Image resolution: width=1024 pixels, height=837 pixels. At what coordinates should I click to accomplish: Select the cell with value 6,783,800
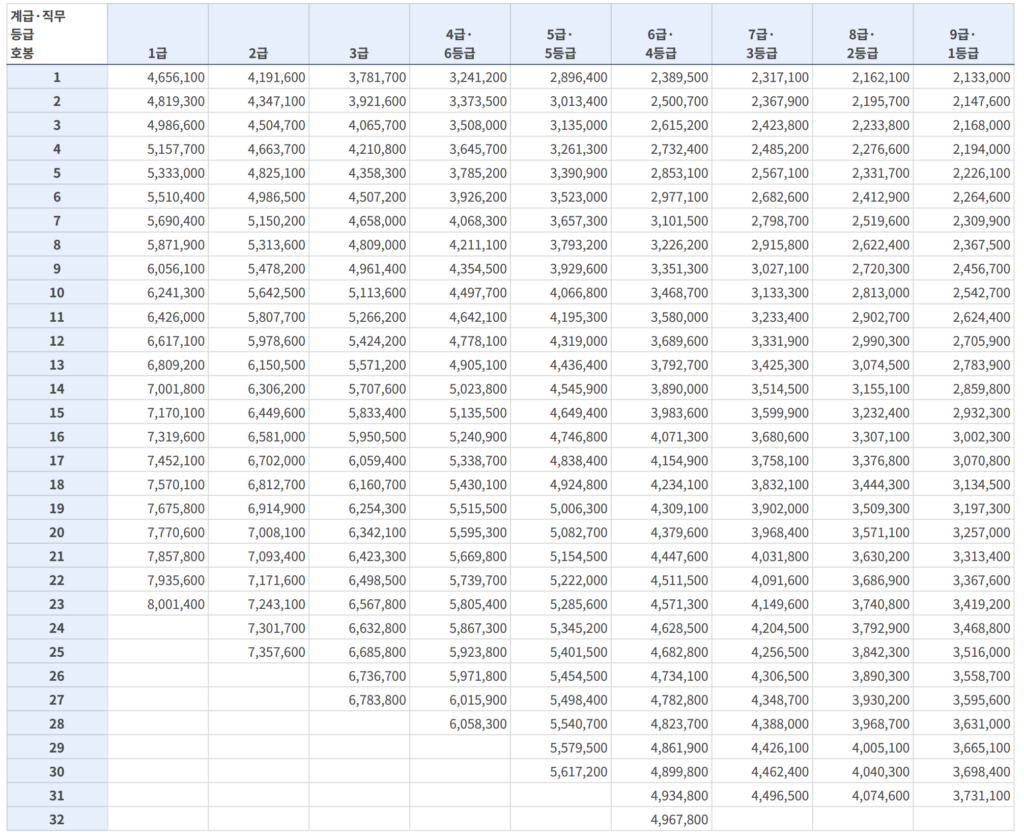(378, 700)
